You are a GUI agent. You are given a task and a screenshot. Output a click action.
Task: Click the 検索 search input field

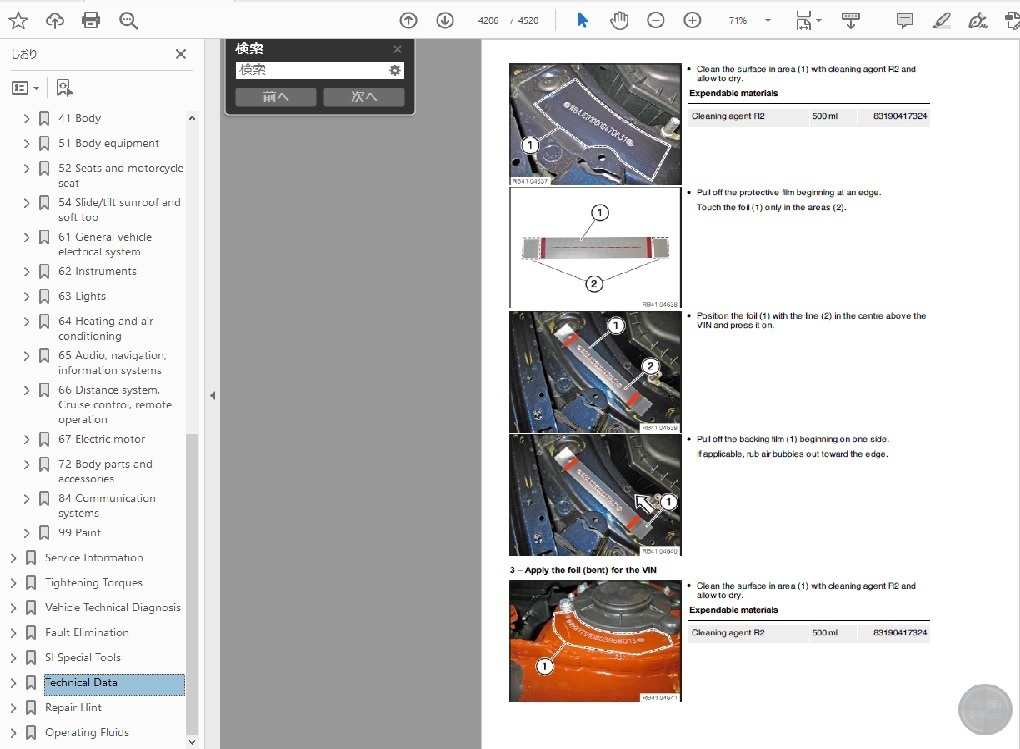311,70
